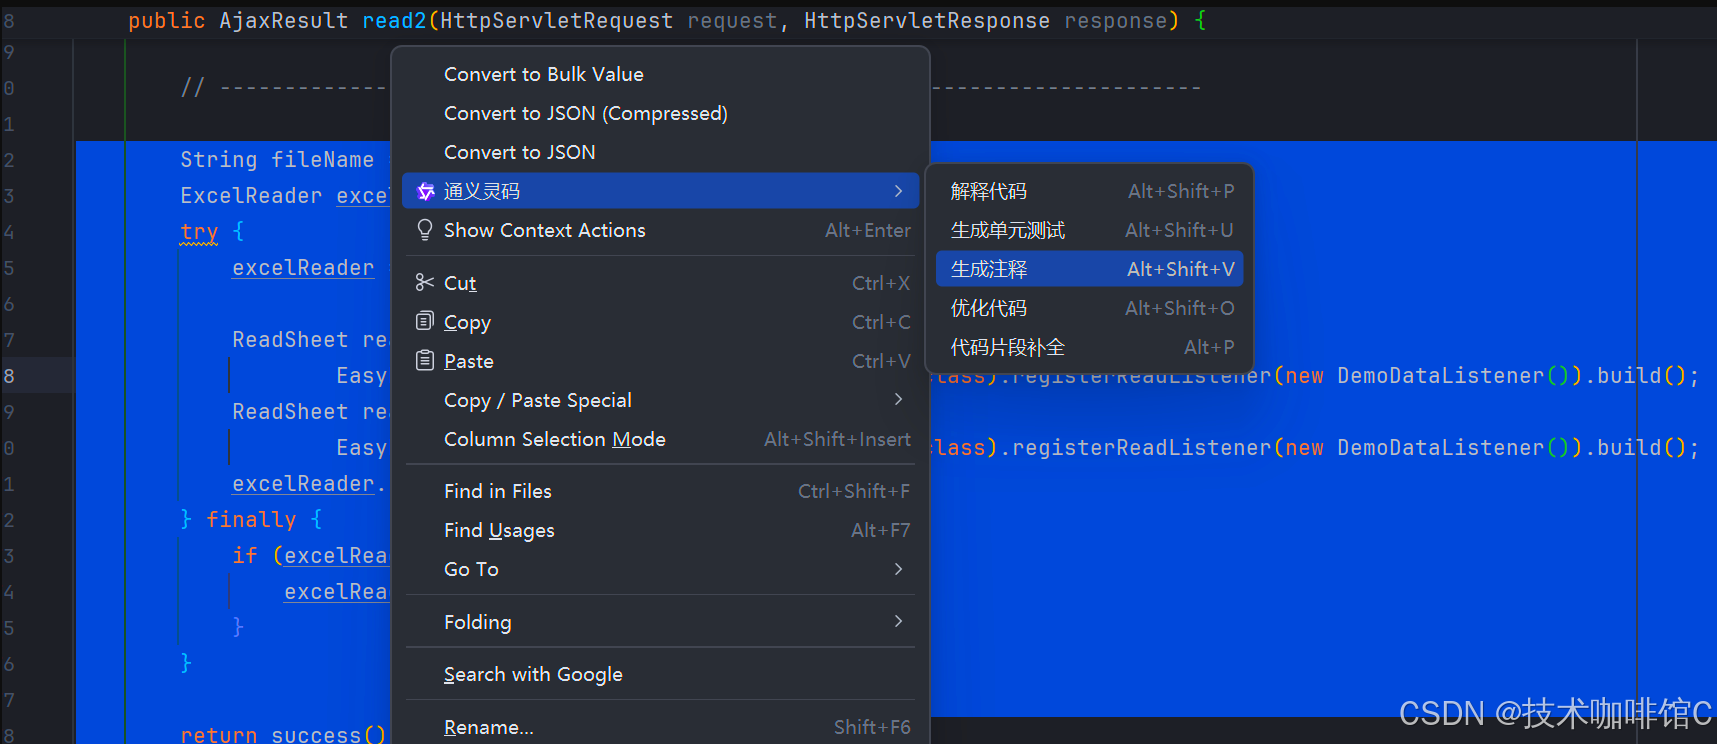The image size is (1717, 744).
Task: Click the HttpServletResponse parameter type
Action: coord(927,21)
